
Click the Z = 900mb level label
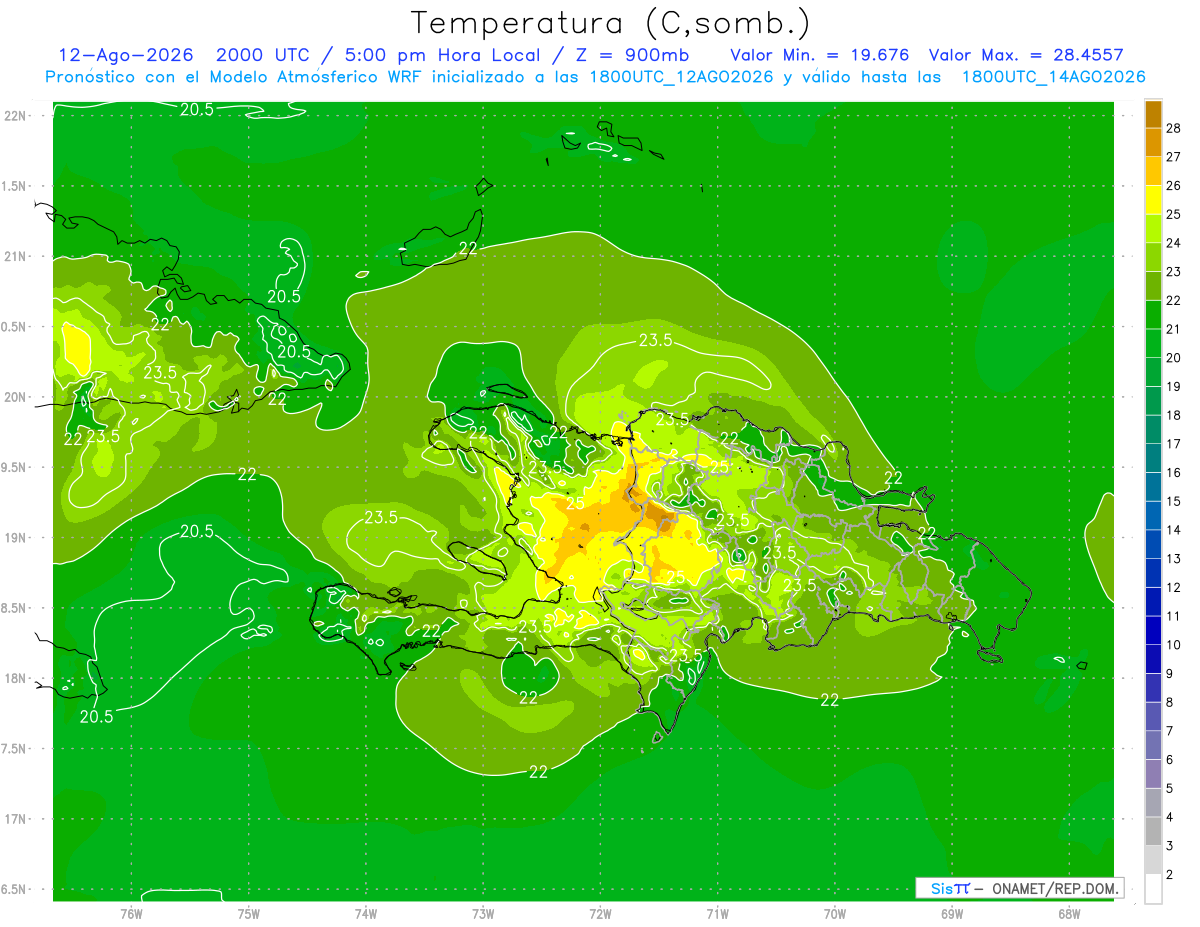tap(629, 55)
